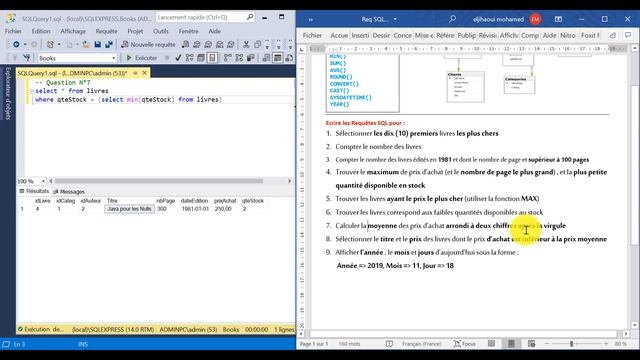The width and height of the screenshot is (640, 360).
Task: Switch to the Messages tab
Action: point(69,191)
